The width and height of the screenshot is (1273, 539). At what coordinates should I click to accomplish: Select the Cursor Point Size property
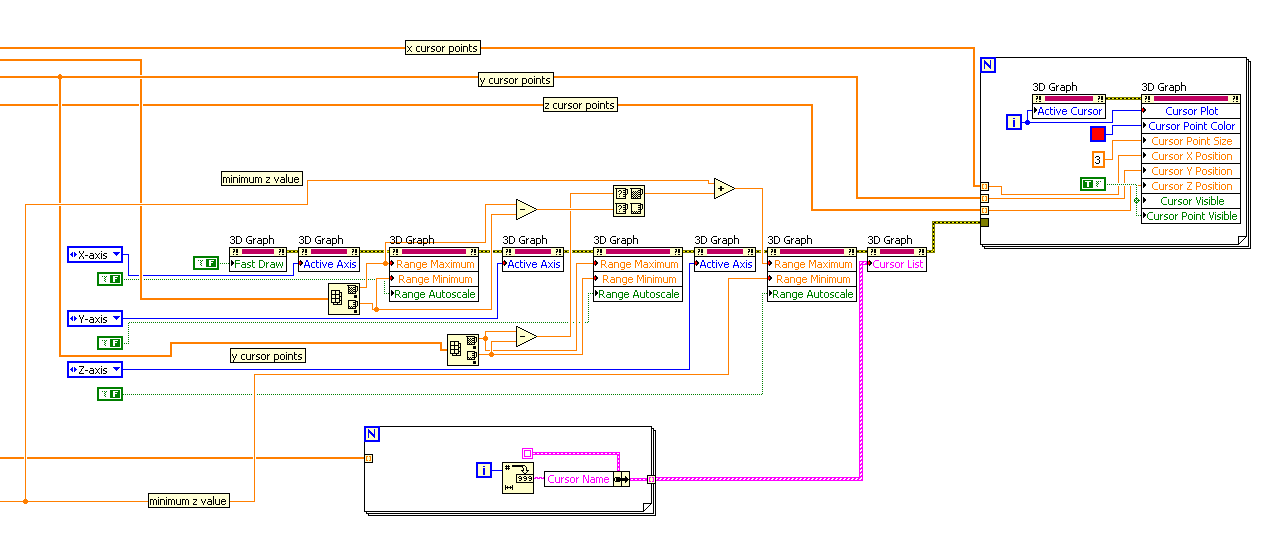(1191, 141)
